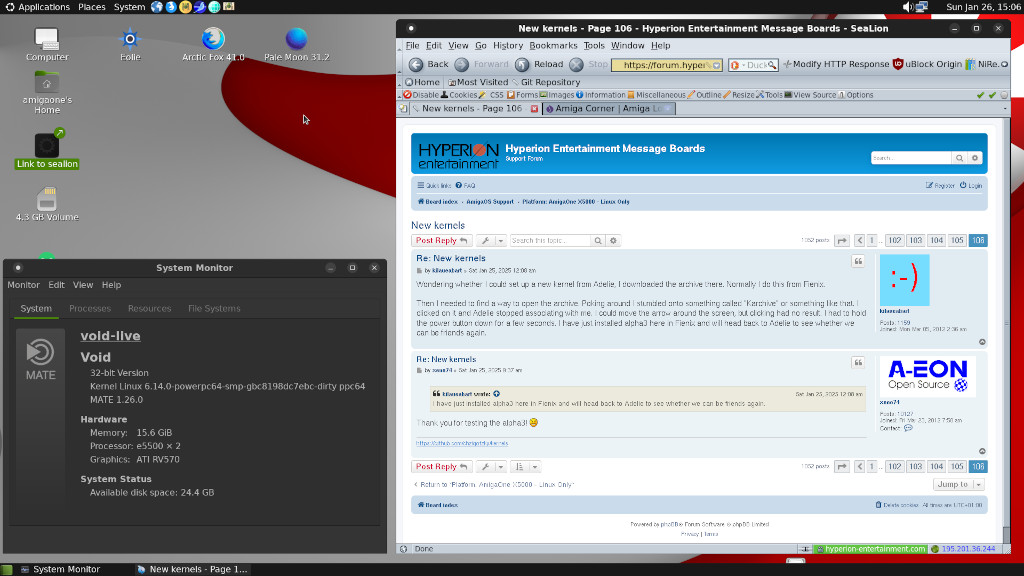Go to page 102 in bottom pagination
Image resolution: width=1024 pixels, height=576 pixels.
click(x=894, y=466)
